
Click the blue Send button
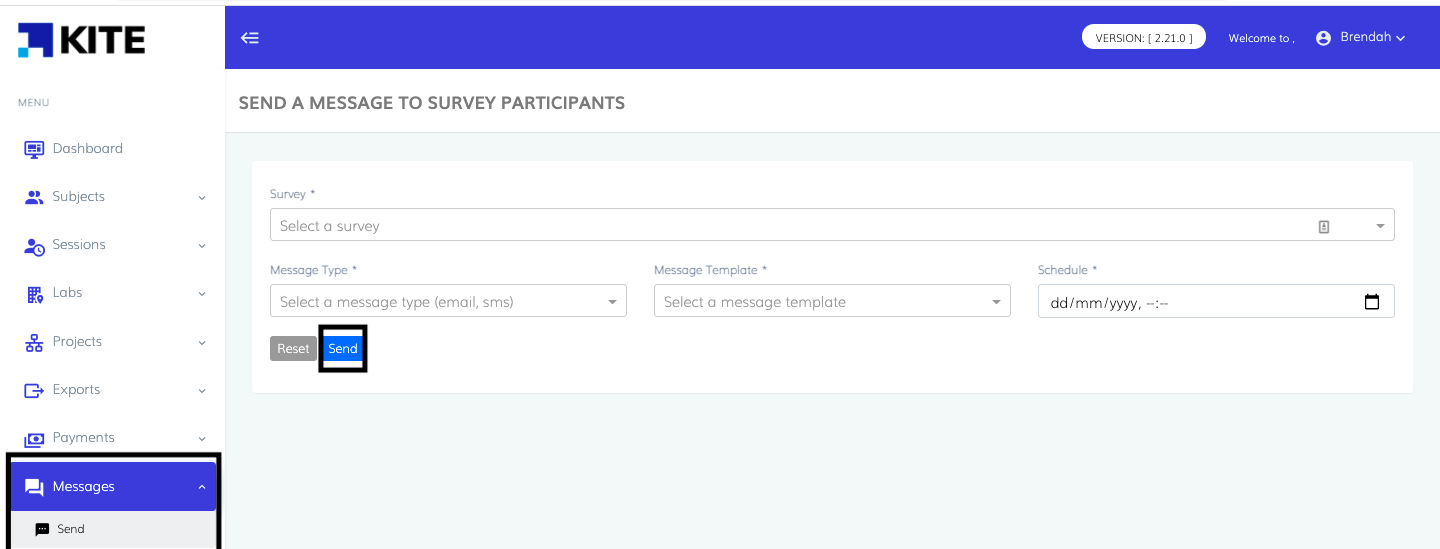coord(343,349)
